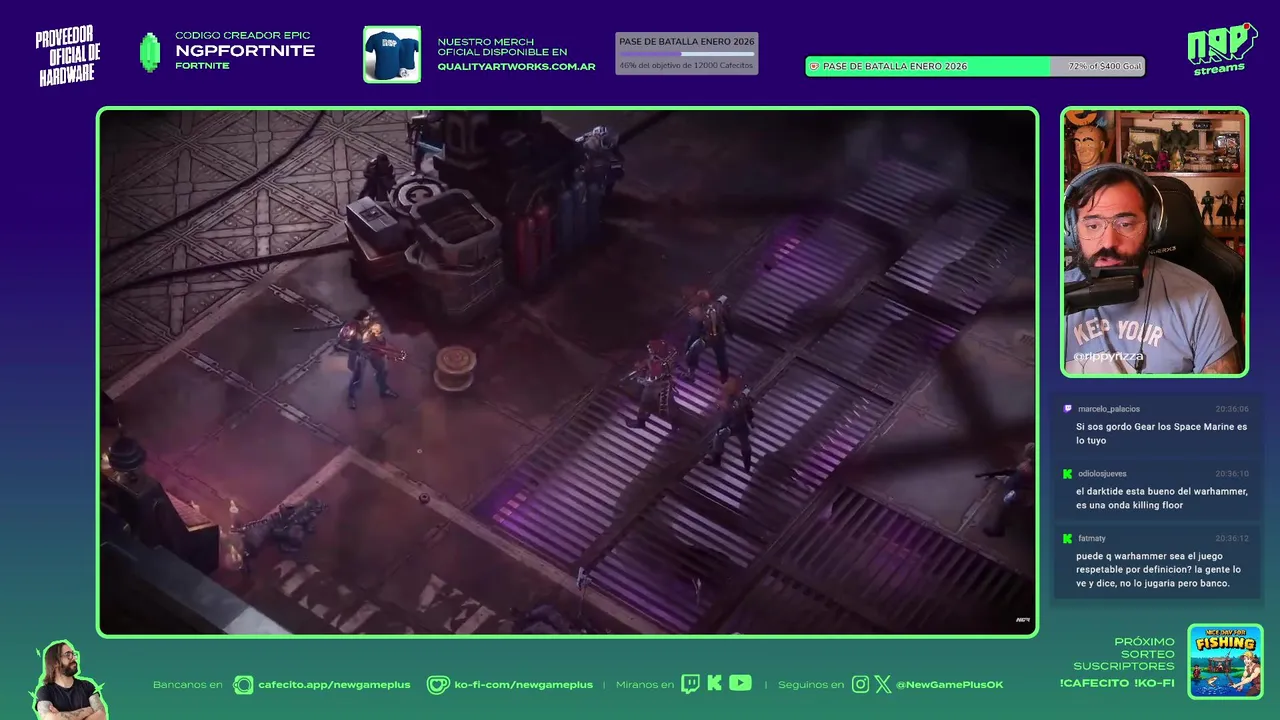Click Pase de Batalla Enero 2026 gray widget title
This screenshot has width=1280, height=720.
pos(686,42)
